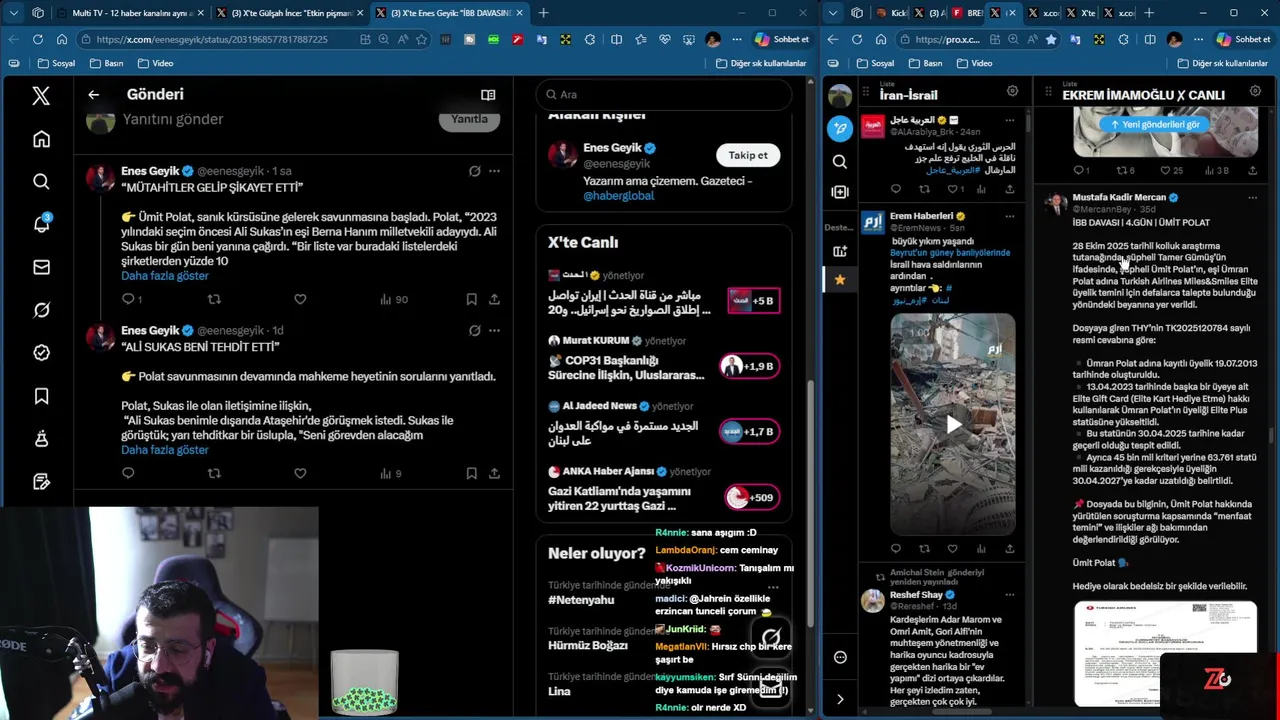Click Yanıtla reply button
Image resolution: width=1280 pixels, height=720 pixels.
pyautogui.click(x=469, y=119)
